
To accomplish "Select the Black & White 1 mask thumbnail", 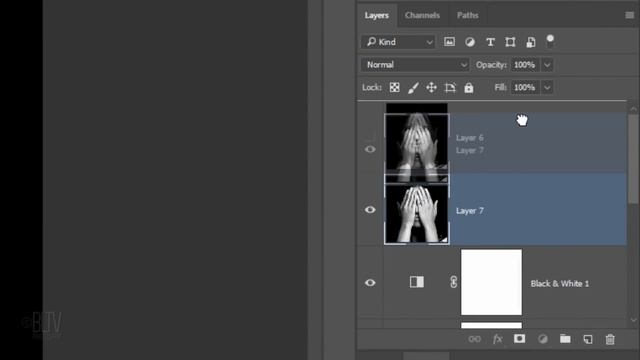I will [491, 282].
